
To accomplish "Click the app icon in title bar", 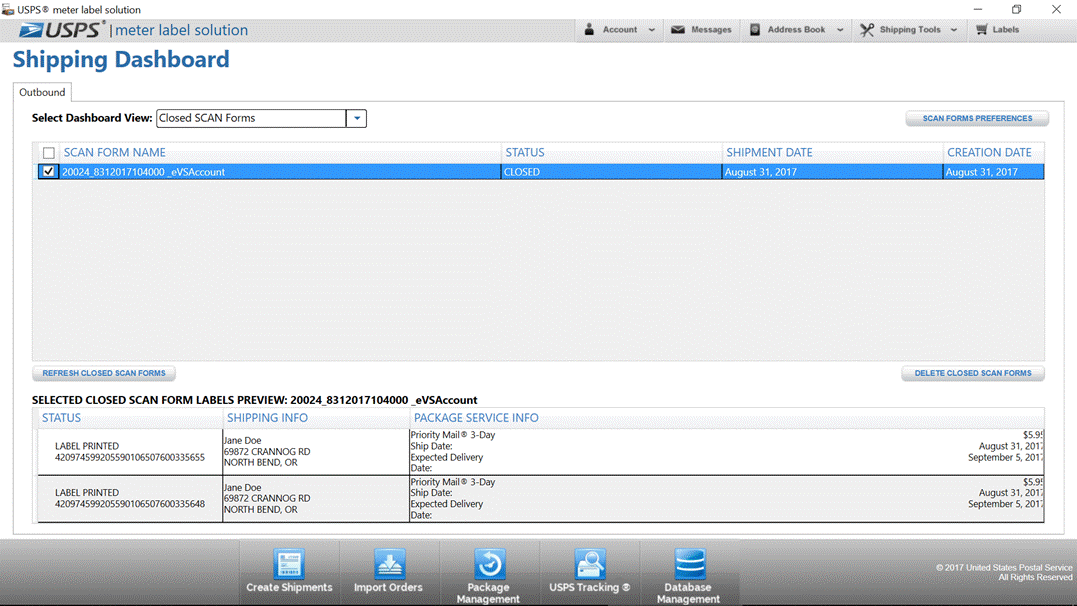I will (8, 10).
